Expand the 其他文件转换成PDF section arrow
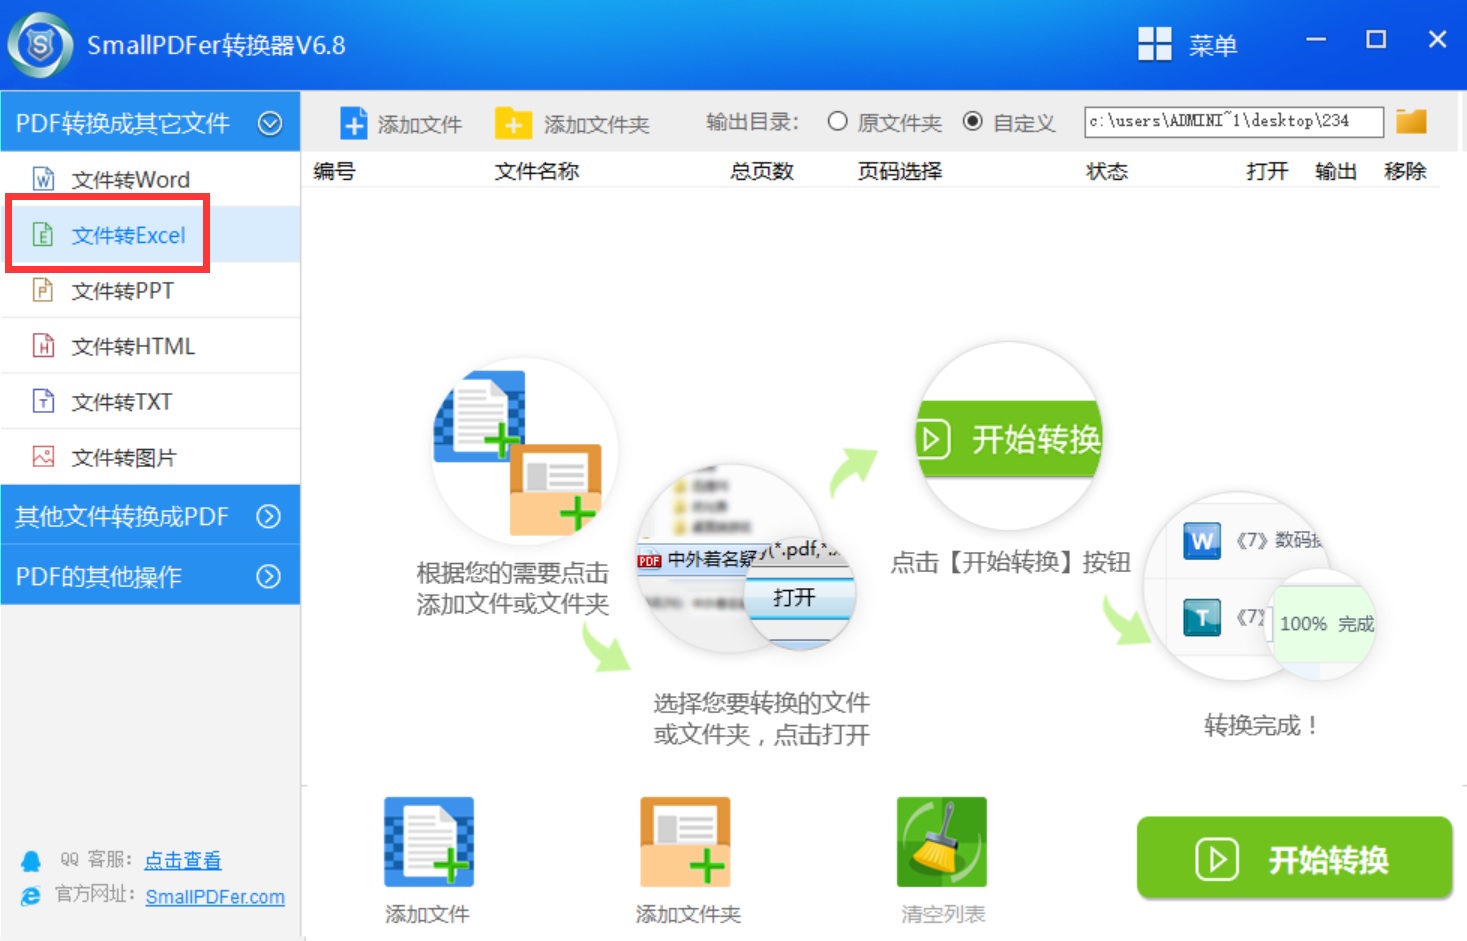This screenshot has width=1467, height=941. click(x=268, y=516)
